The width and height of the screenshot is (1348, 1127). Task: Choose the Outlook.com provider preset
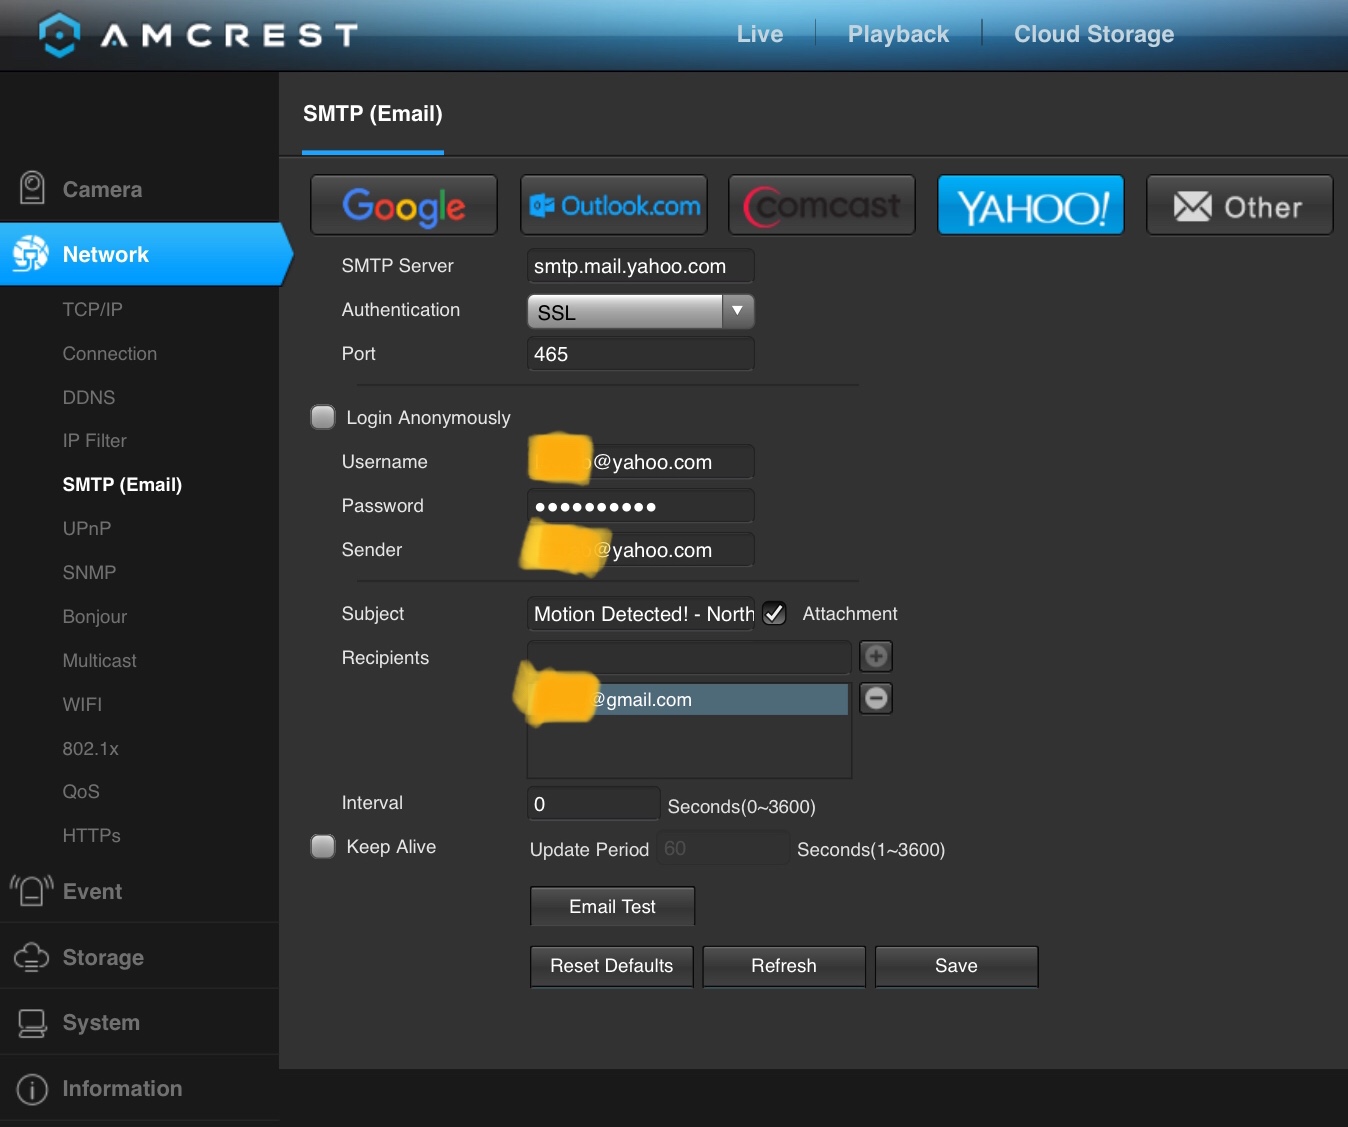pos(614,205)
